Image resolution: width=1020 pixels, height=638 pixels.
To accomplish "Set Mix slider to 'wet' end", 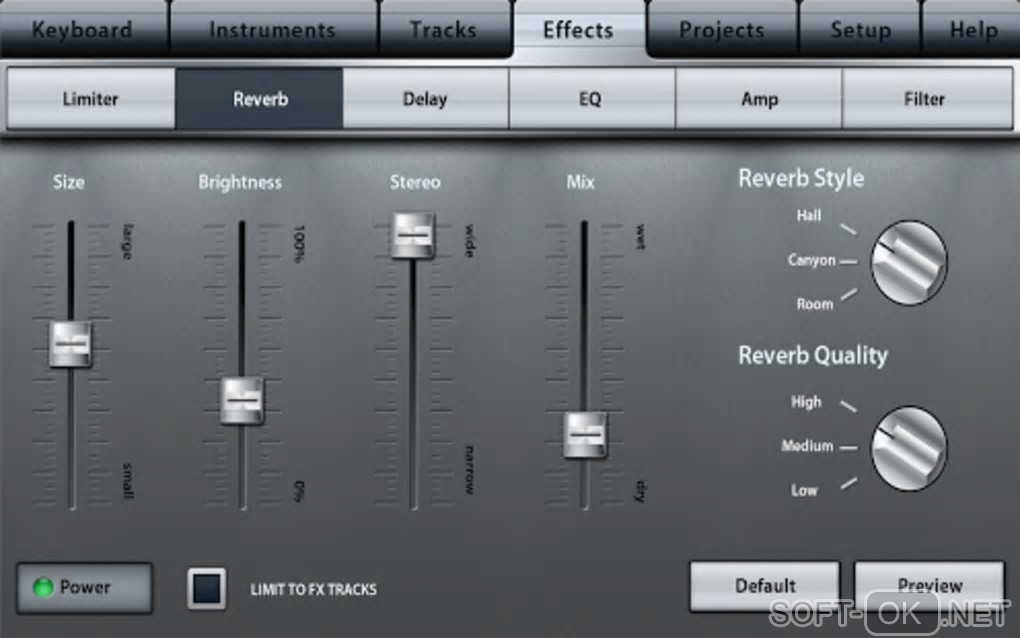I will coord(641,237).
